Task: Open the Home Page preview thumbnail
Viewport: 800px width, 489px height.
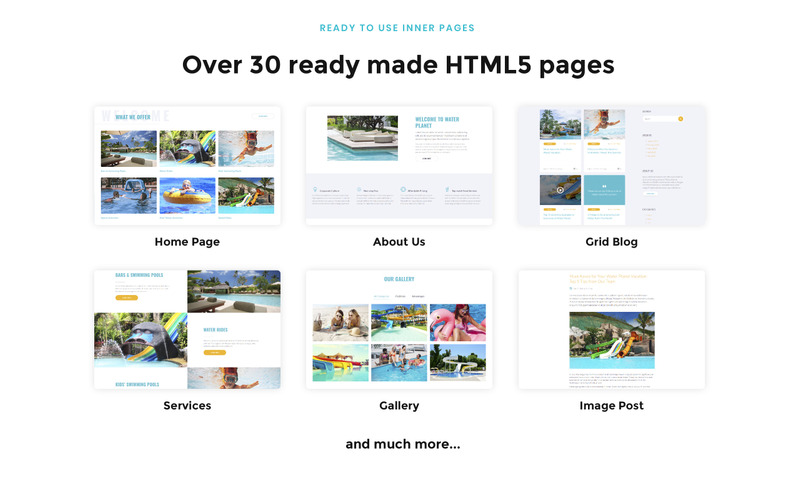Action: pos(187,166)
